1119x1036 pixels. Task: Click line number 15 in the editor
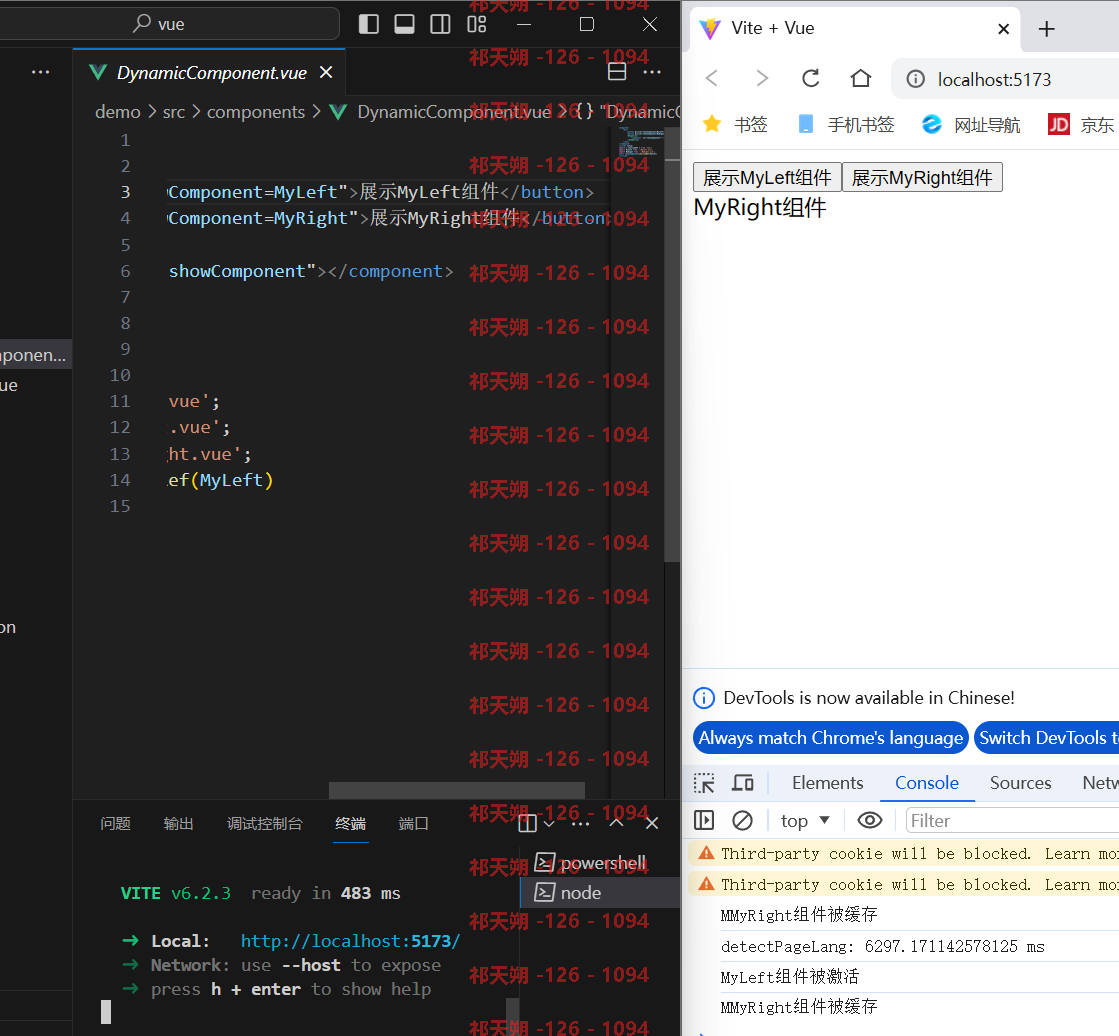click(x=120, y=507)
